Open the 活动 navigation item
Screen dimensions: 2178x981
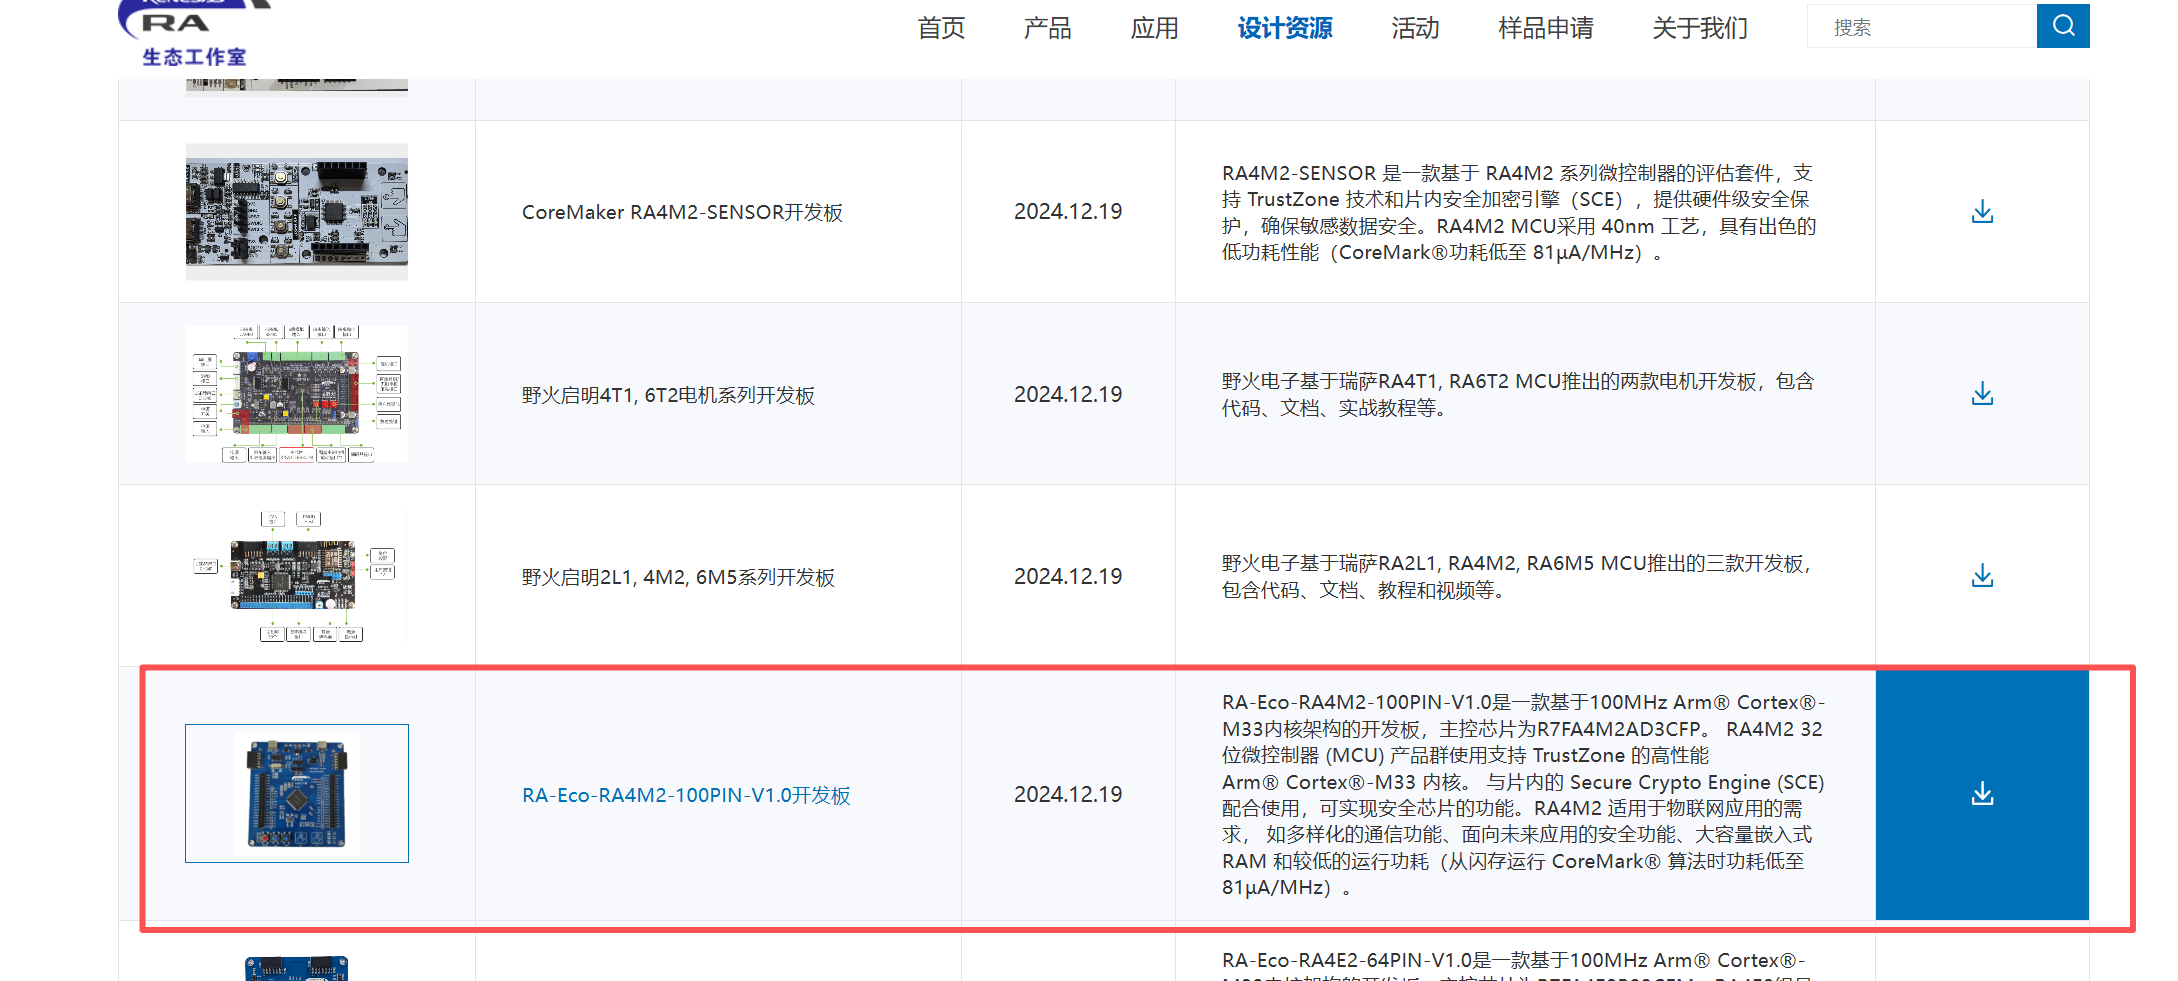click(x=1415, y=28)
